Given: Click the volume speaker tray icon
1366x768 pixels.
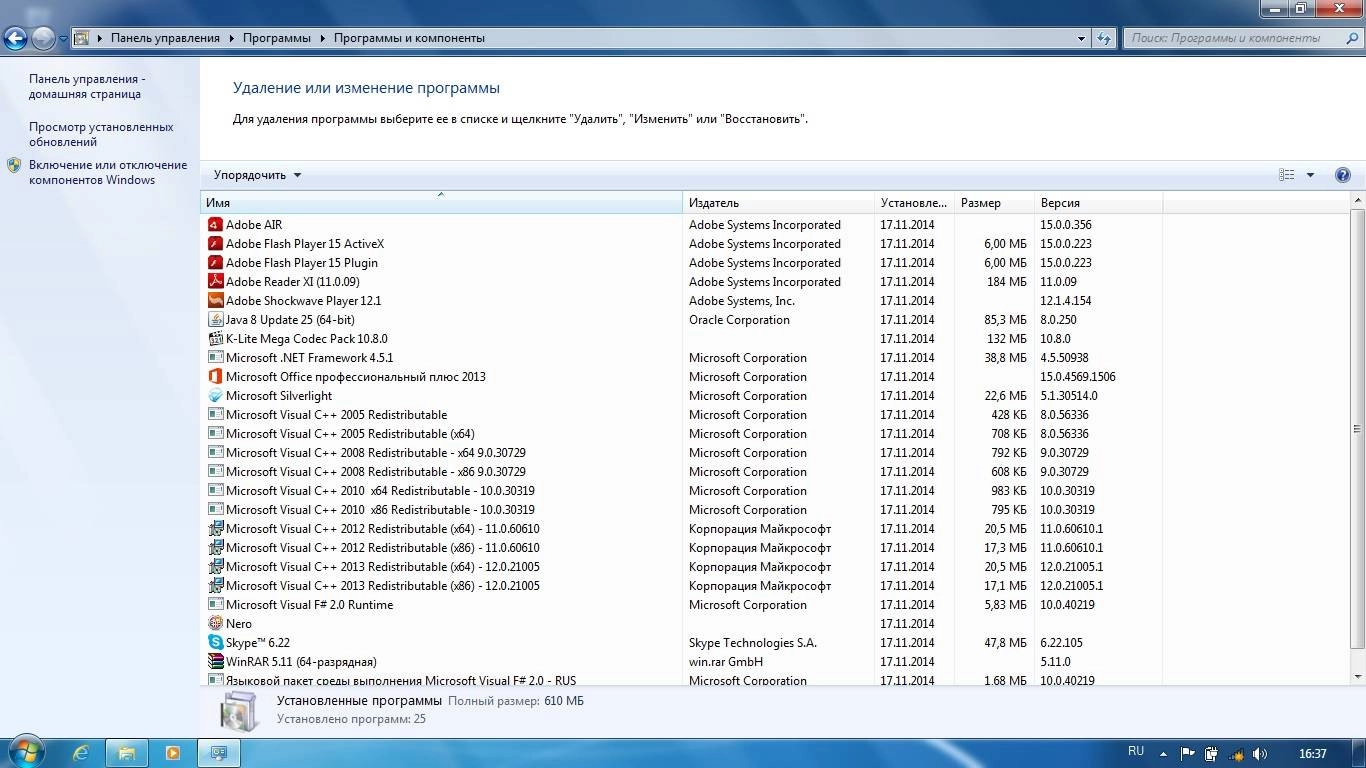Looking at the screenshot, I should [1260, 754].
